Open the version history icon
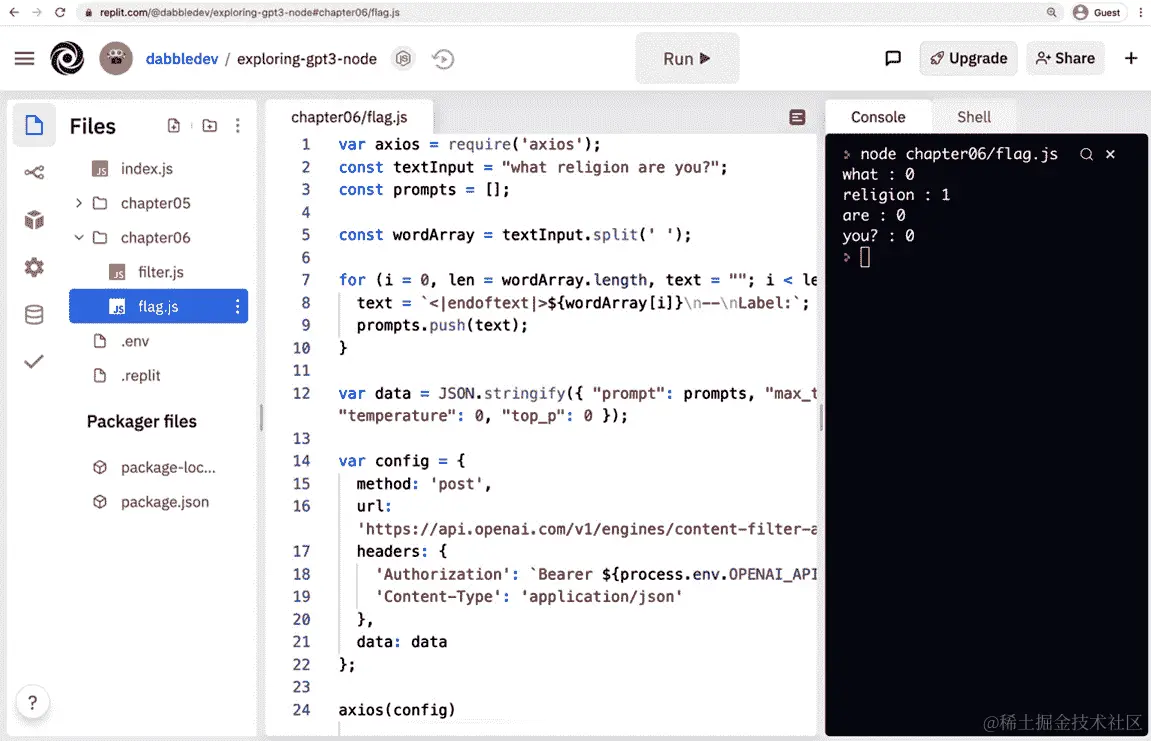Screen dimensions: 1151x741 click(443, 59)
